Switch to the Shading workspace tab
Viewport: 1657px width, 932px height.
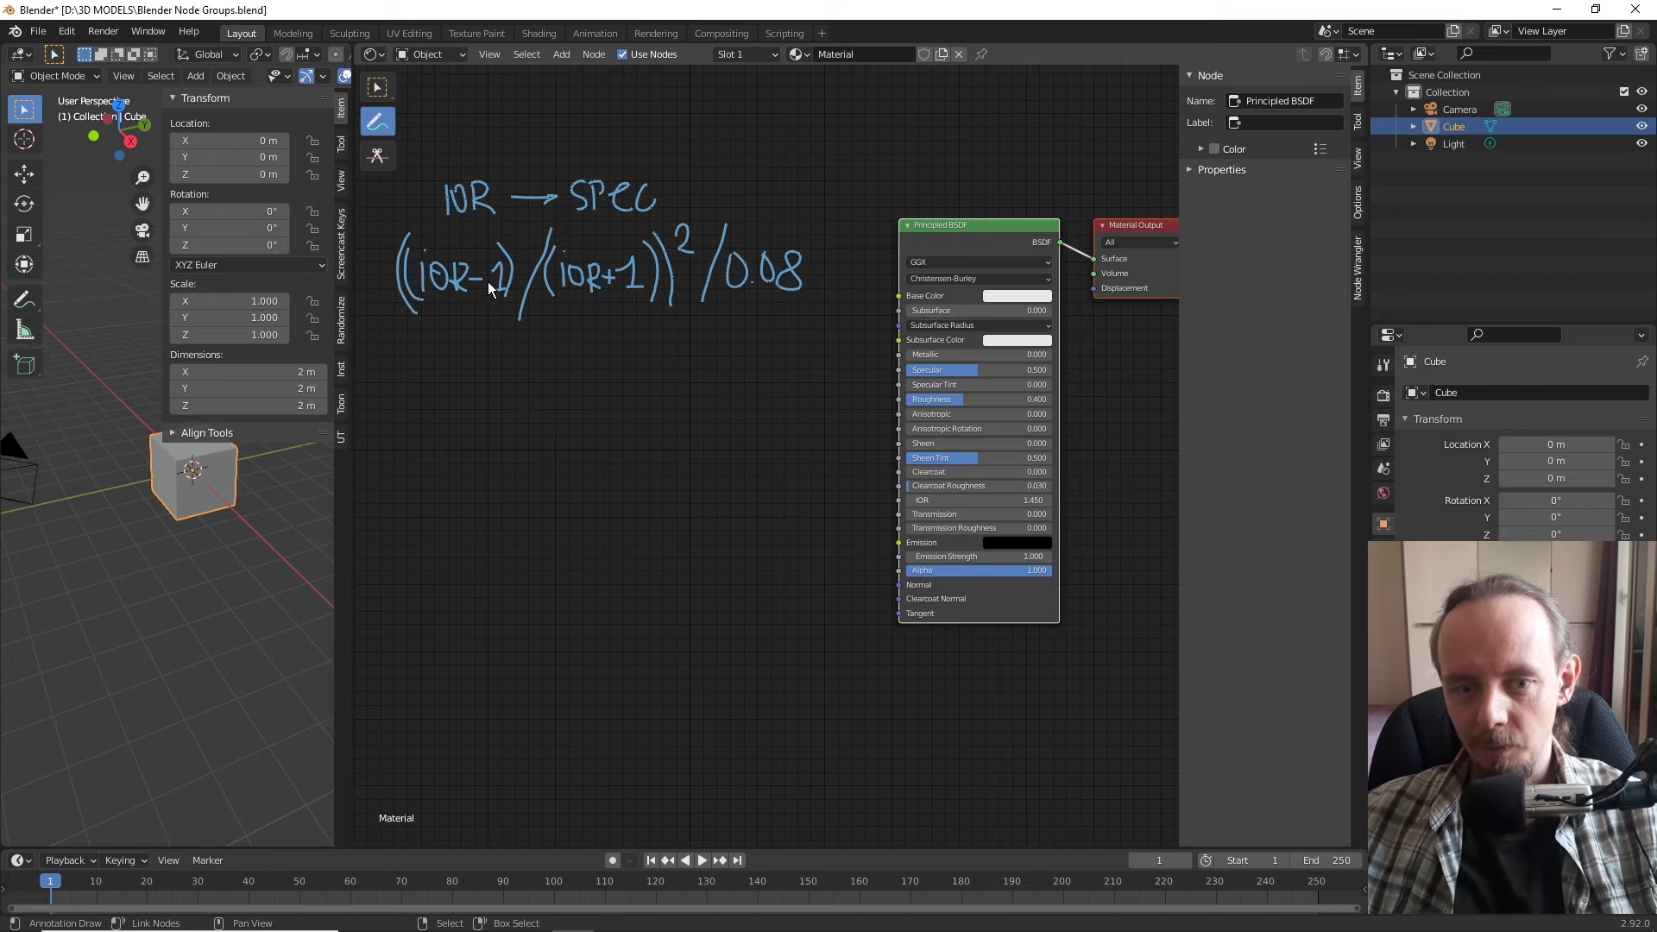[538, 33]
